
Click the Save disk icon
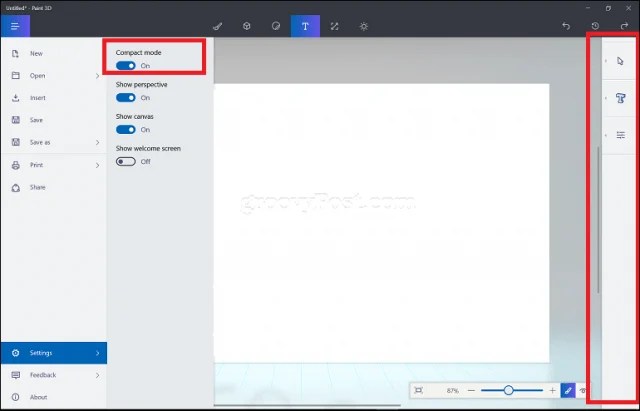[16, 120]
